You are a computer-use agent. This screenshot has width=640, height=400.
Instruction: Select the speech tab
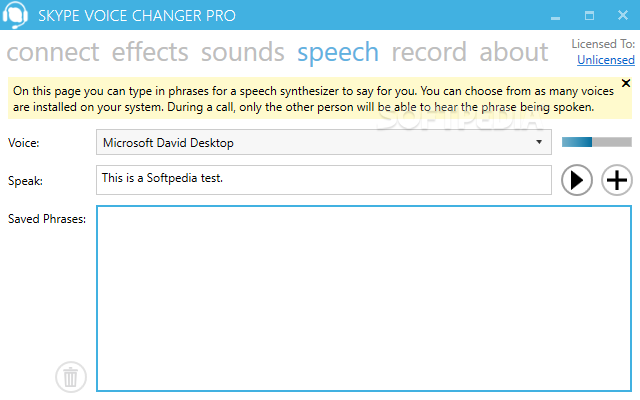338,52
